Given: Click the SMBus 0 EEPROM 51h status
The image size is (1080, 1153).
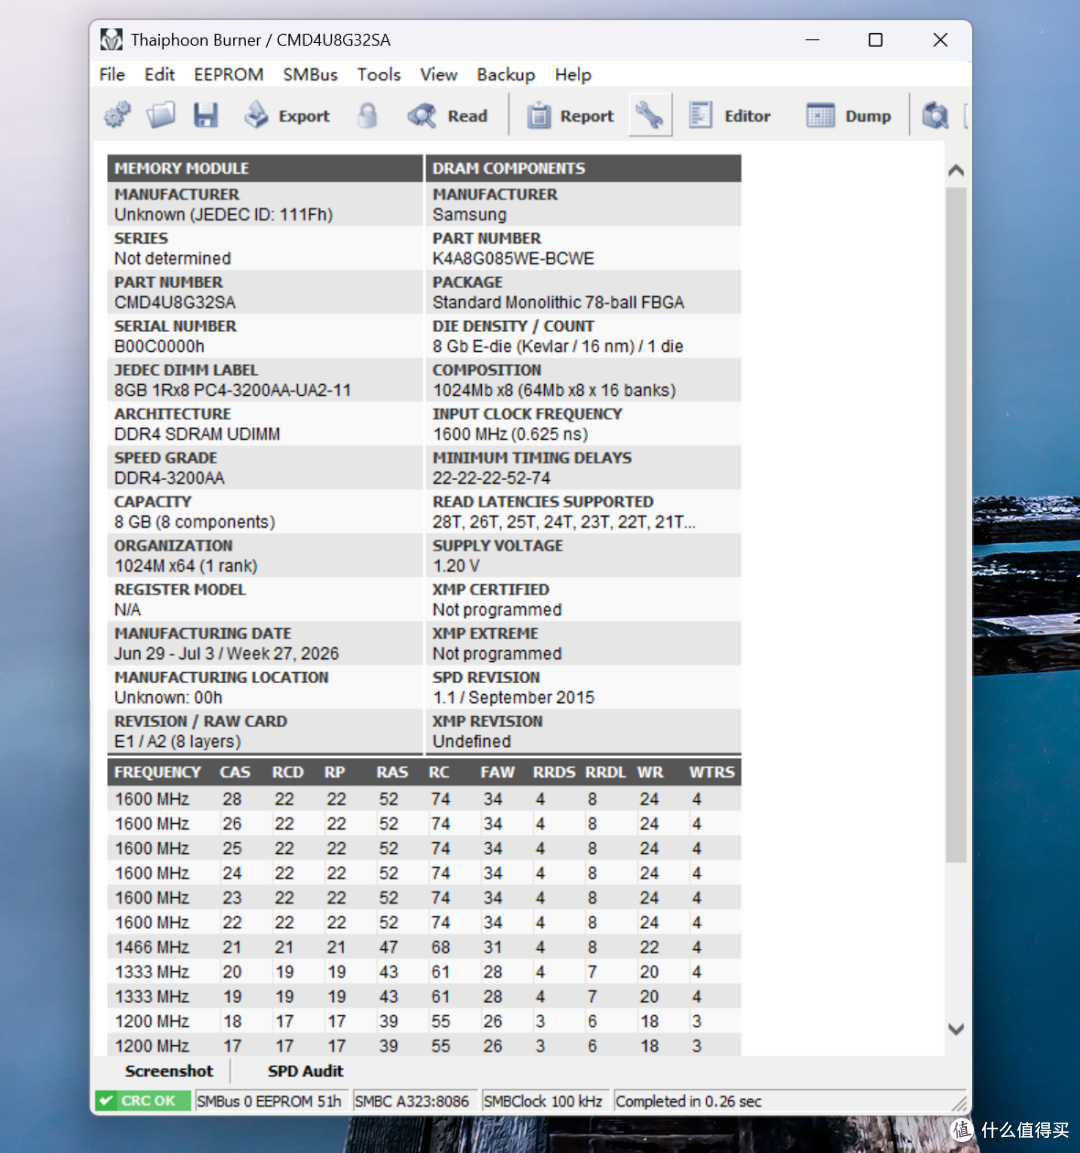Looking at the screenshot, I should (x=270, y=1101).
